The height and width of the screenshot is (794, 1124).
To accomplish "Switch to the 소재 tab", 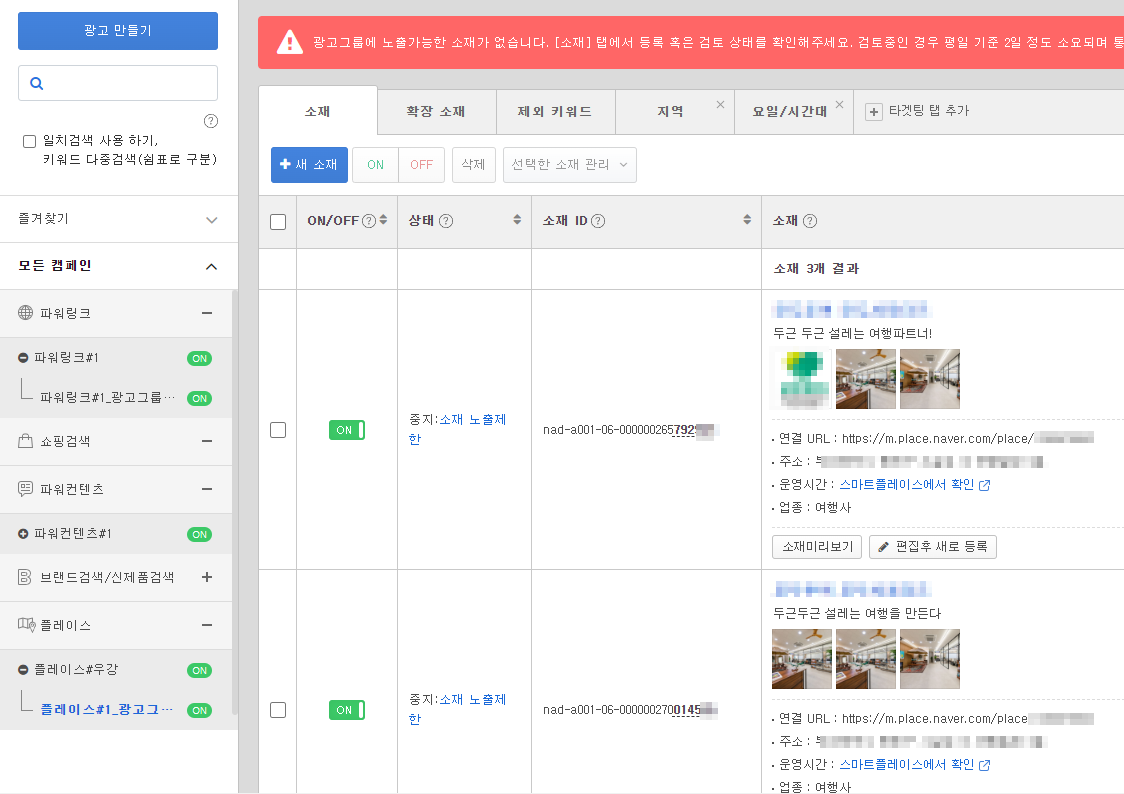I will tap(318, 111).
